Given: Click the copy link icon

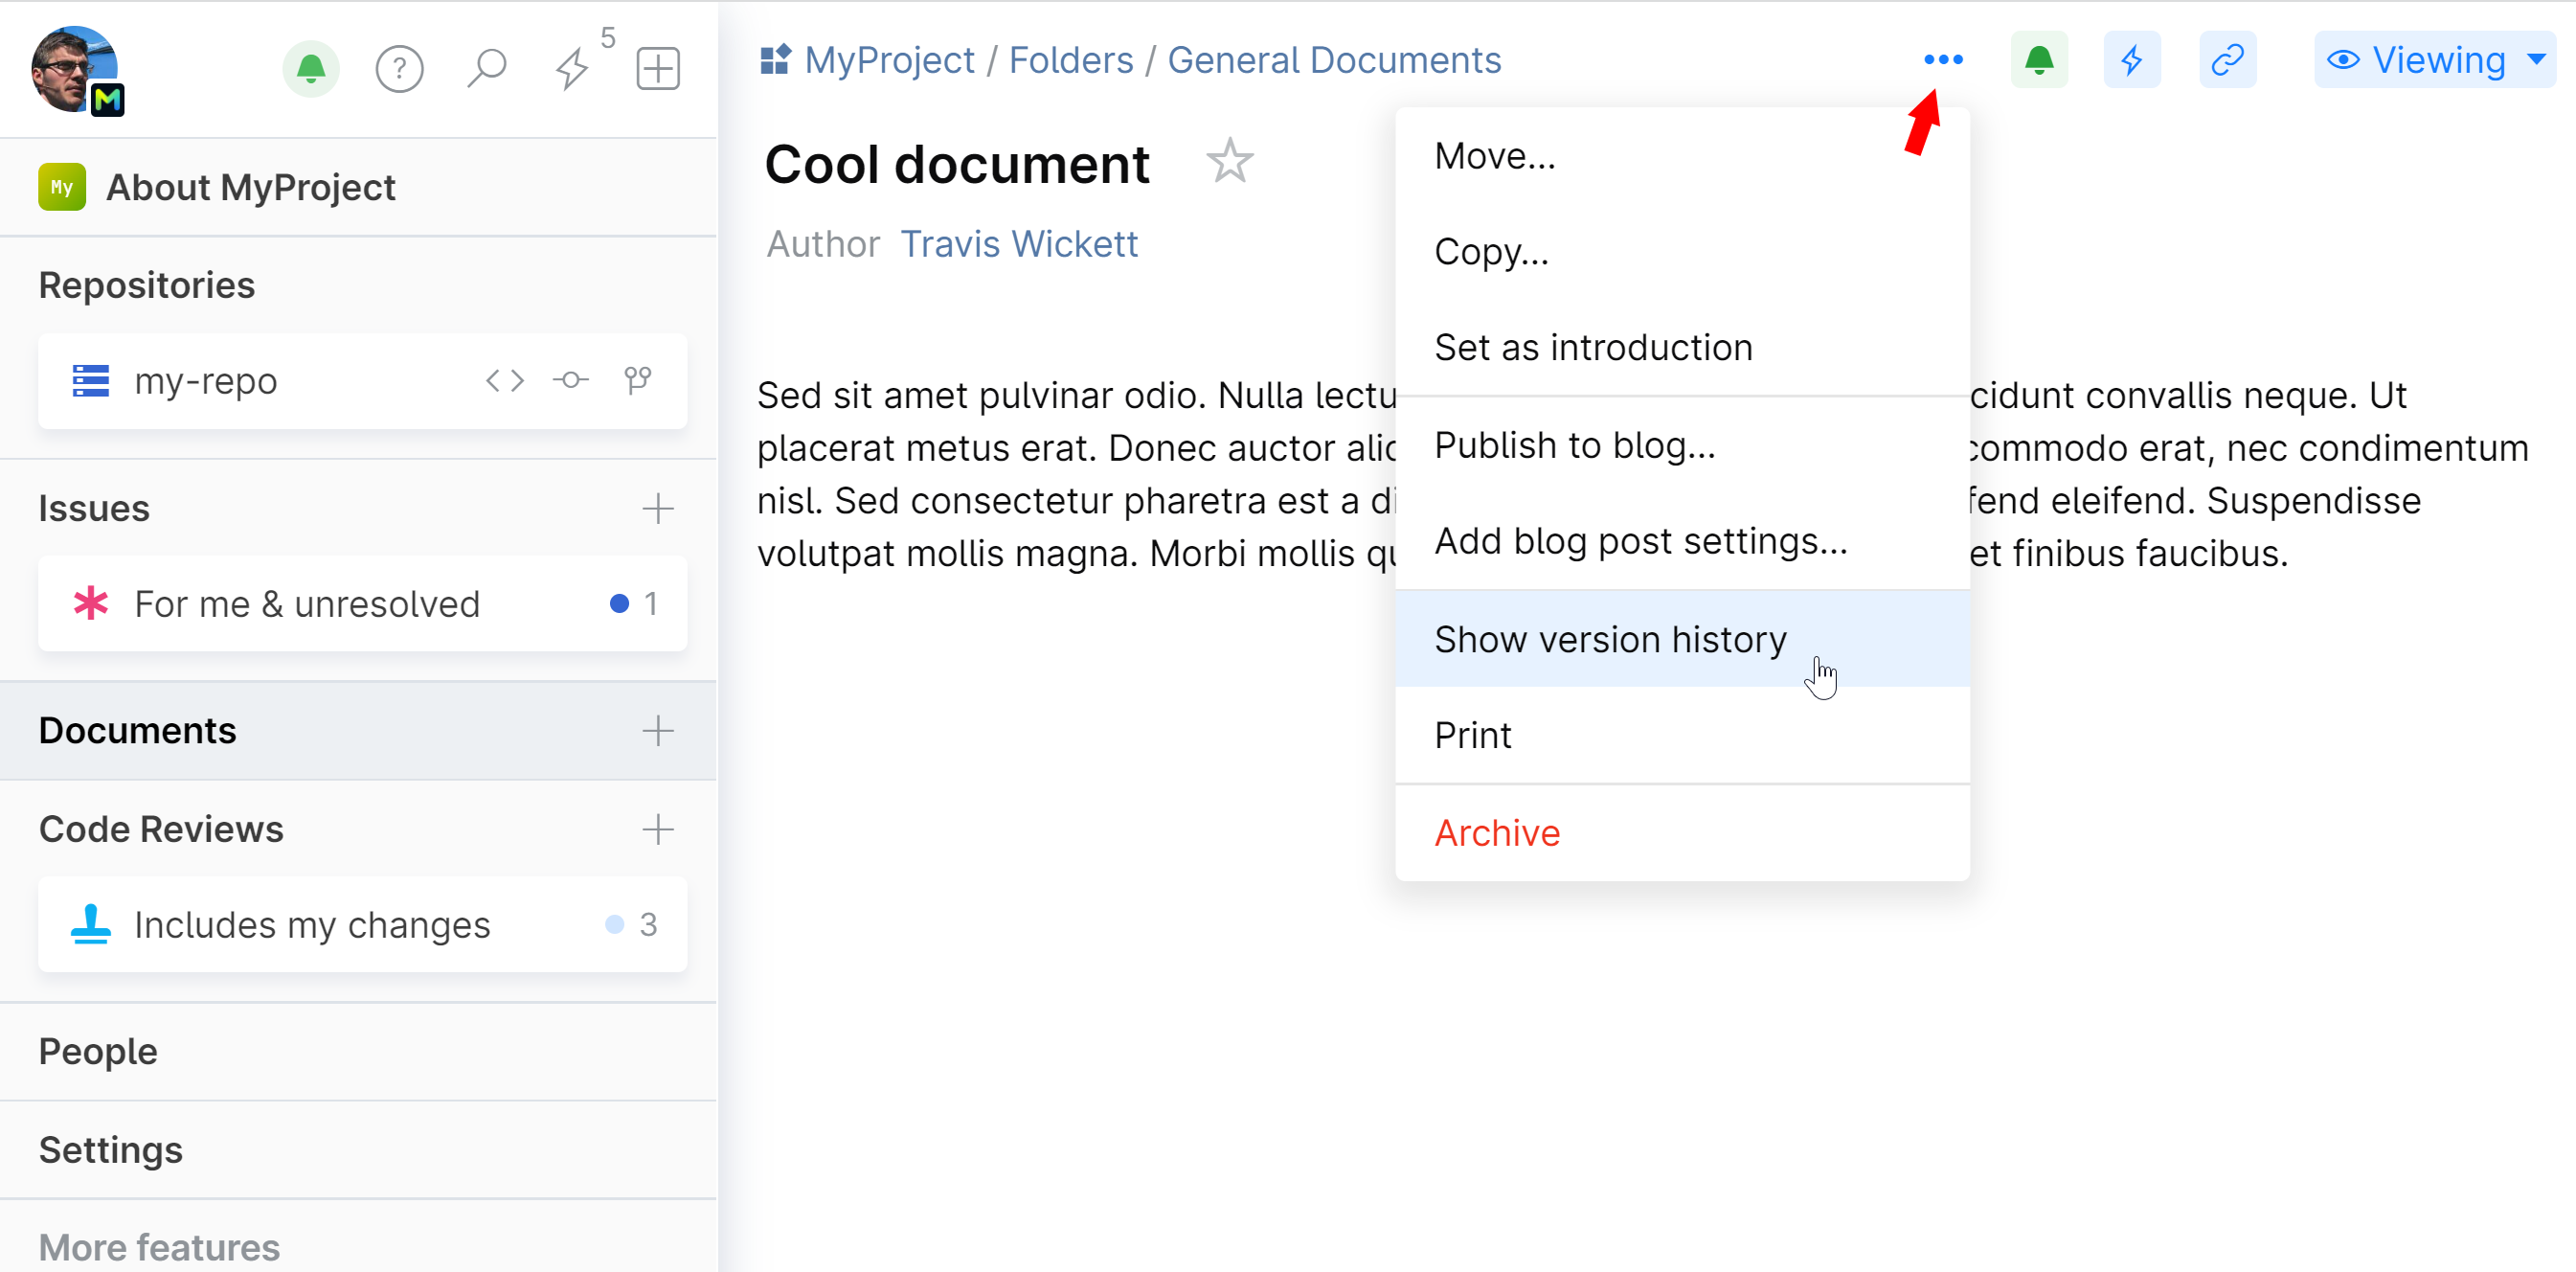Looking at the screenshot, I should coord(2227,60).
